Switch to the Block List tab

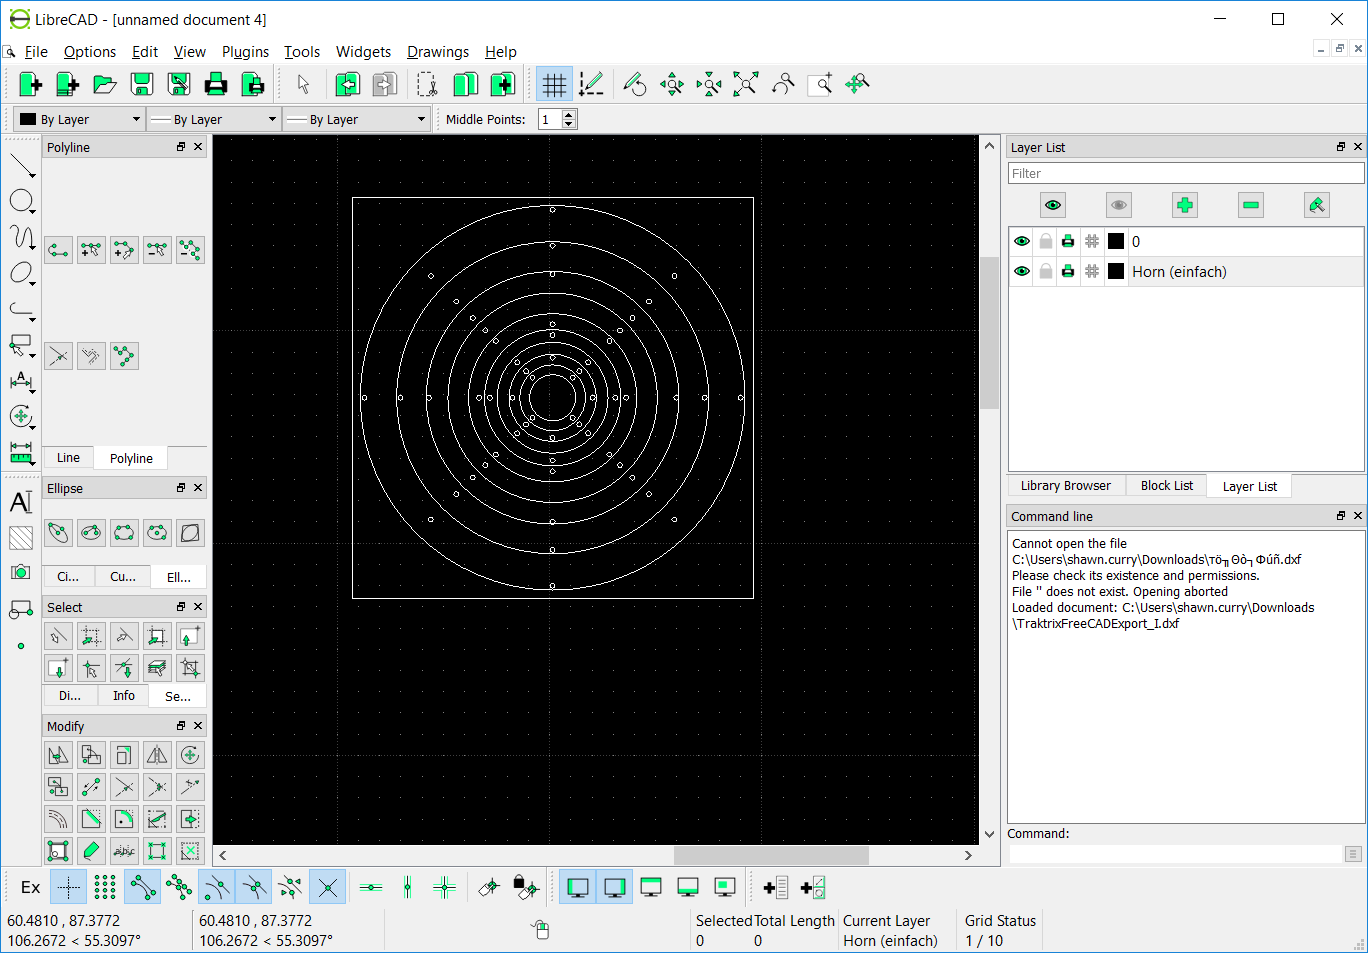1165,485
